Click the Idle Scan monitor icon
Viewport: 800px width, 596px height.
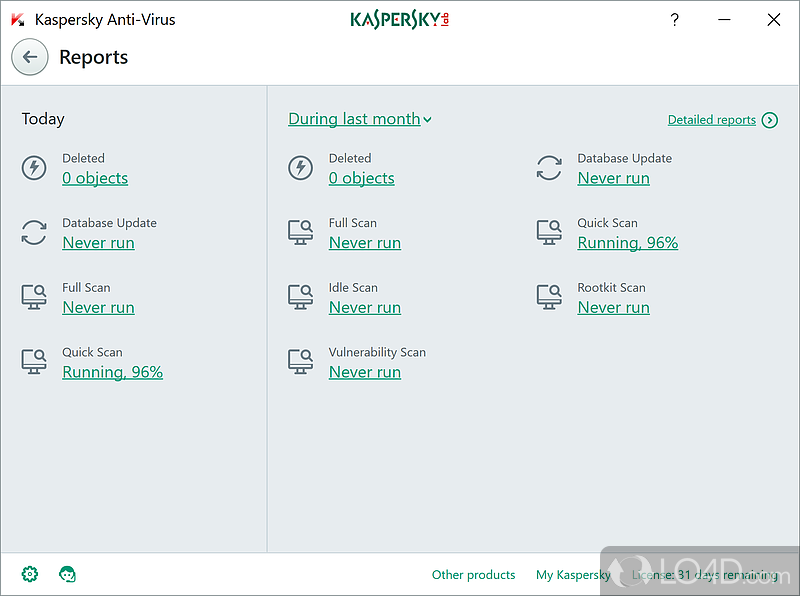[x=300, y=297]
